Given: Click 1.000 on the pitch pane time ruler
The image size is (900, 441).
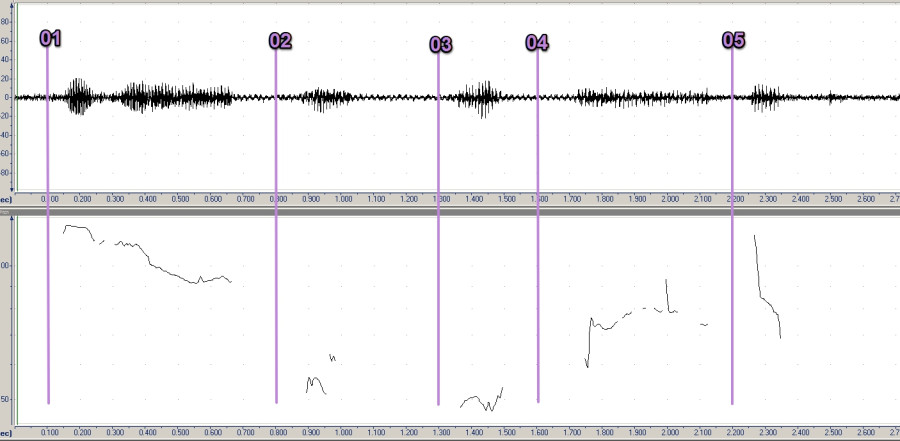Looking at the screenshot, I should (x=343, y=432).
